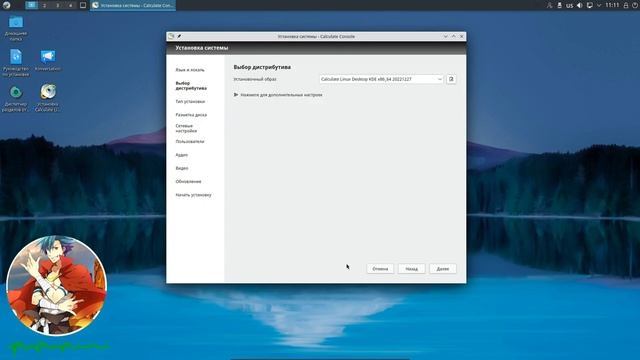Screen dimensions: 640x360
Task: Select the Установка системы taskbar entry
Action: [x=133, y=5]
